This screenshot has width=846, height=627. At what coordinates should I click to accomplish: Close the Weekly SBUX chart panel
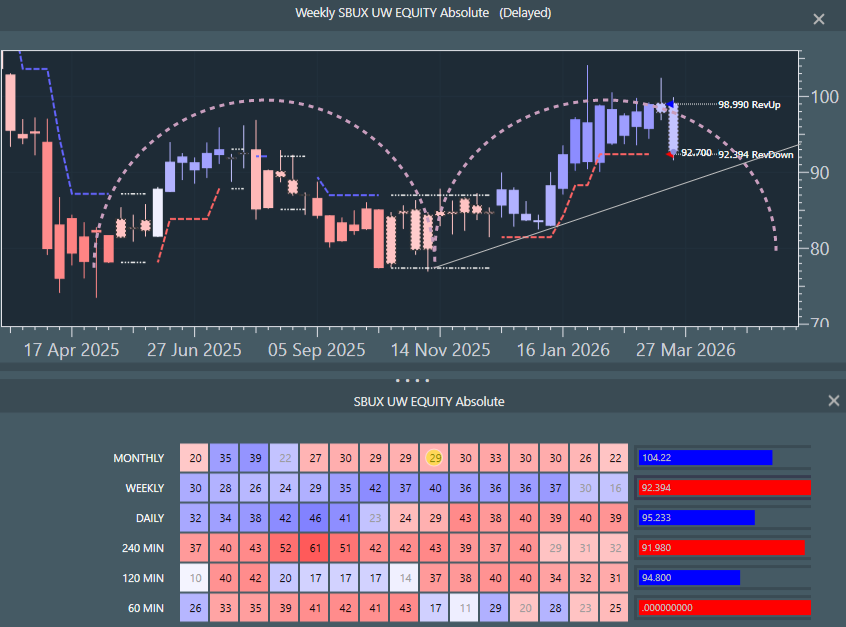[818, 19]
